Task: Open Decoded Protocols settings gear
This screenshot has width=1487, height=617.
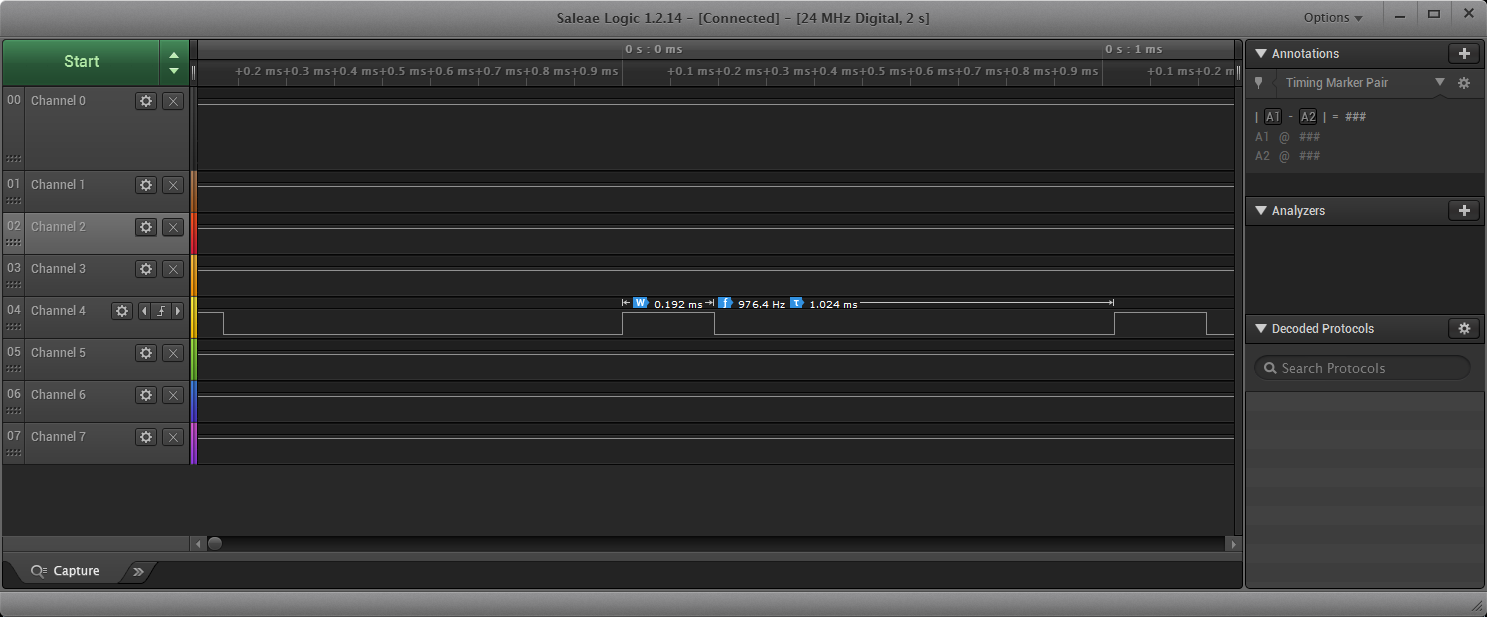Action: pyautogui.click(x=1464, y=329)
